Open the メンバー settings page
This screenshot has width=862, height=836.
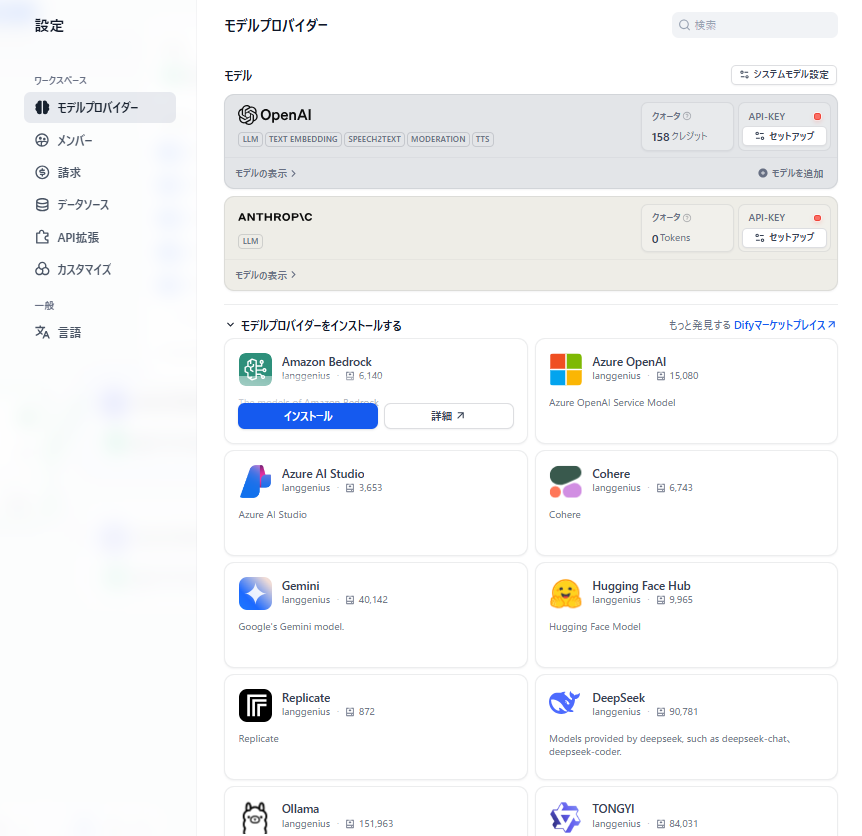click(x=75, y=140)
